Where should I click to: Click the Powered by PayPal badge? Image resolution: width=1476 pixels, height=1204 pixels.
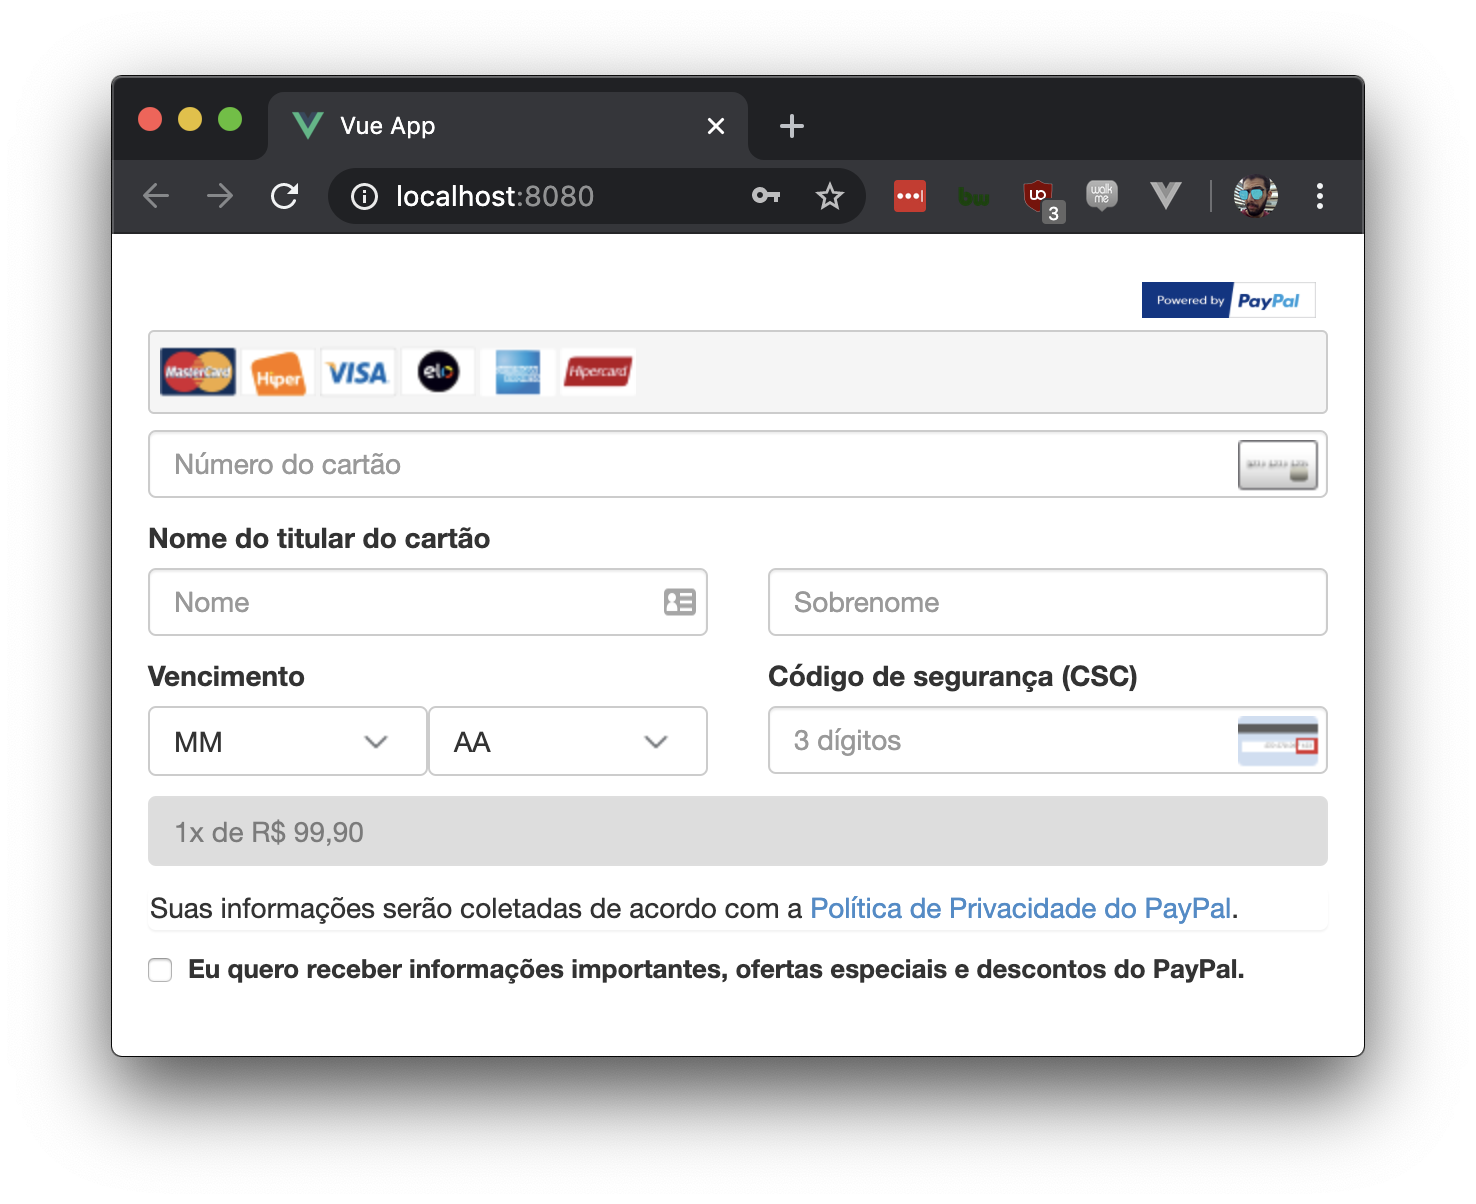tap(1229, 300)
